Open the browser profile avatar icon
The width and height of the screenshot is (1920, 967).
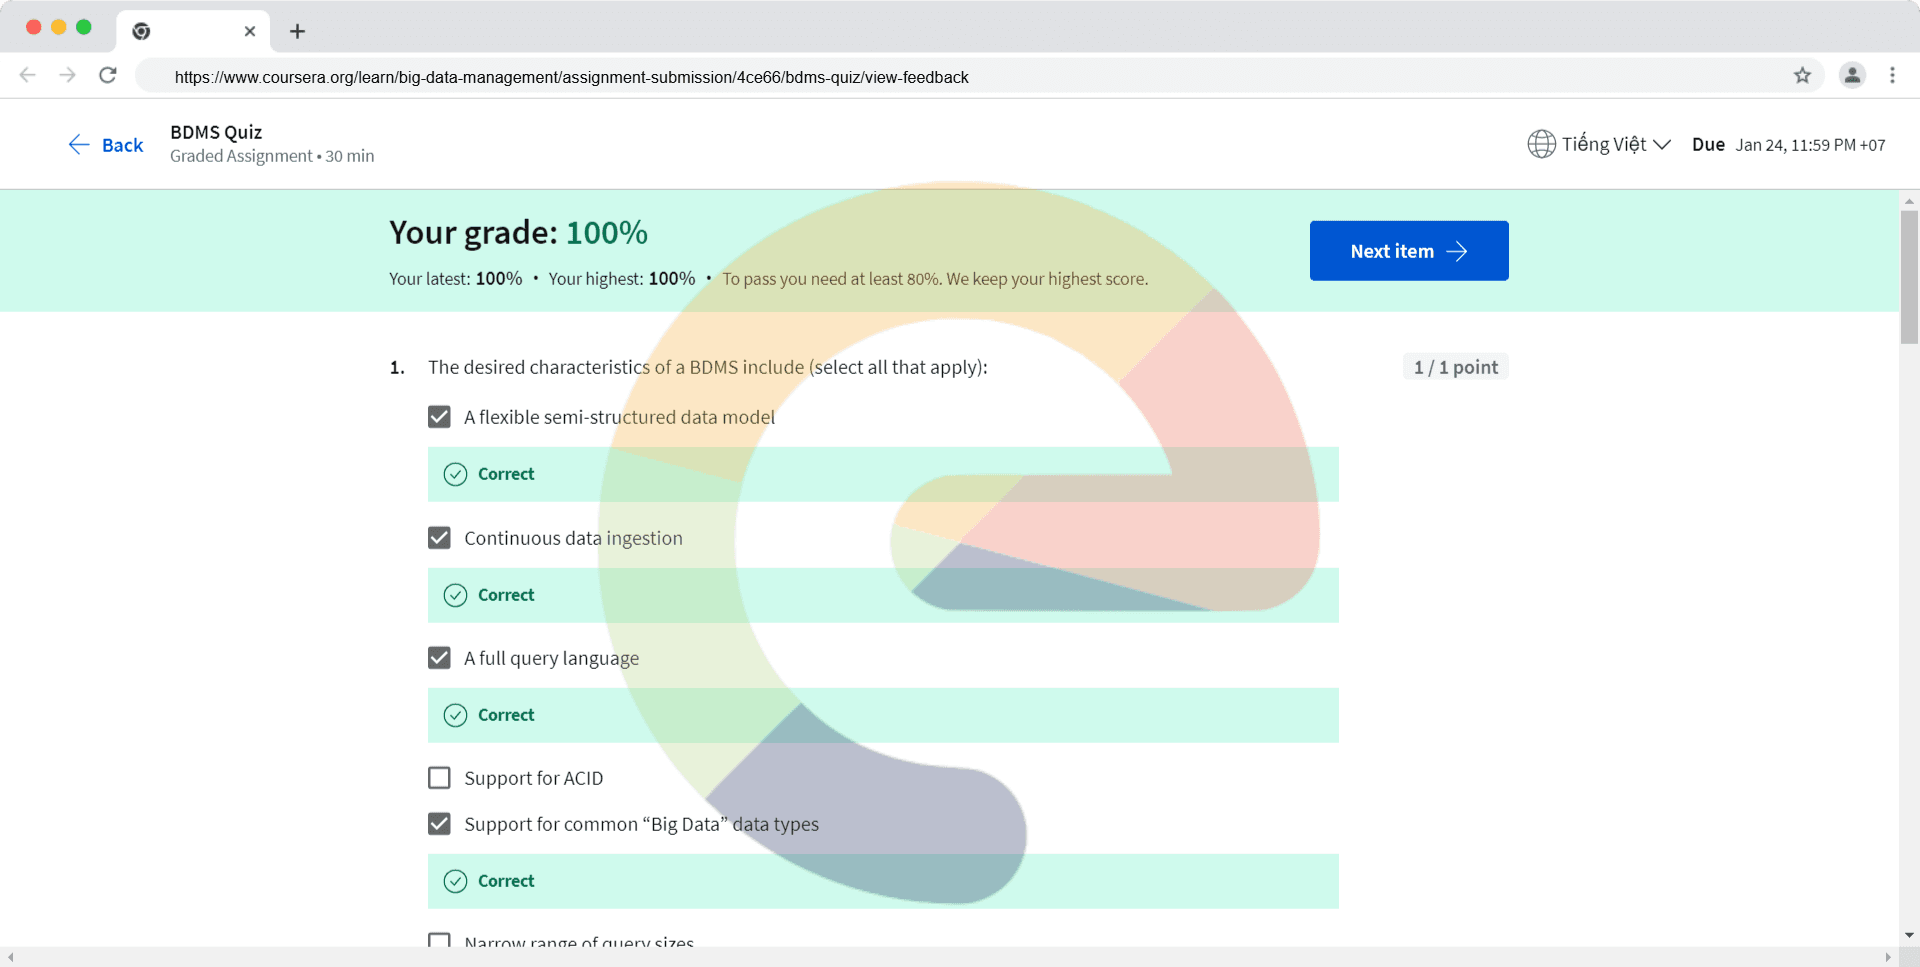(x=1852, y=75)
